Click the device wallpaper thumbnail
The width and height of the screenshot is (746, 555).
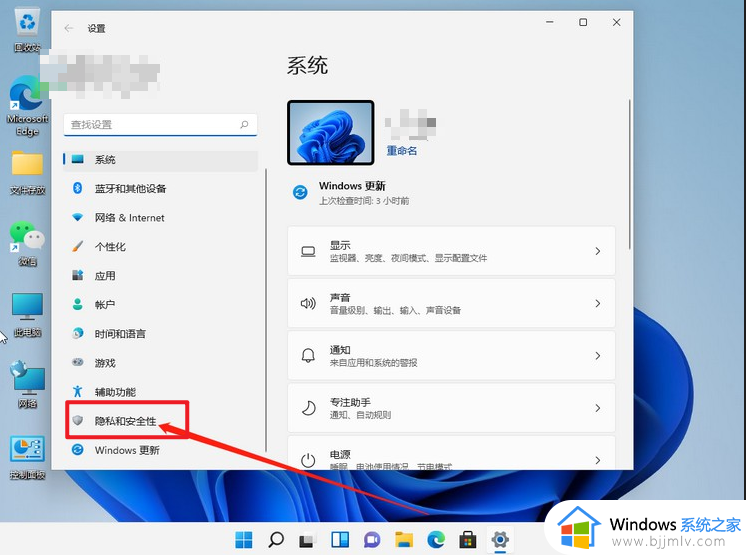click(331, 133)
